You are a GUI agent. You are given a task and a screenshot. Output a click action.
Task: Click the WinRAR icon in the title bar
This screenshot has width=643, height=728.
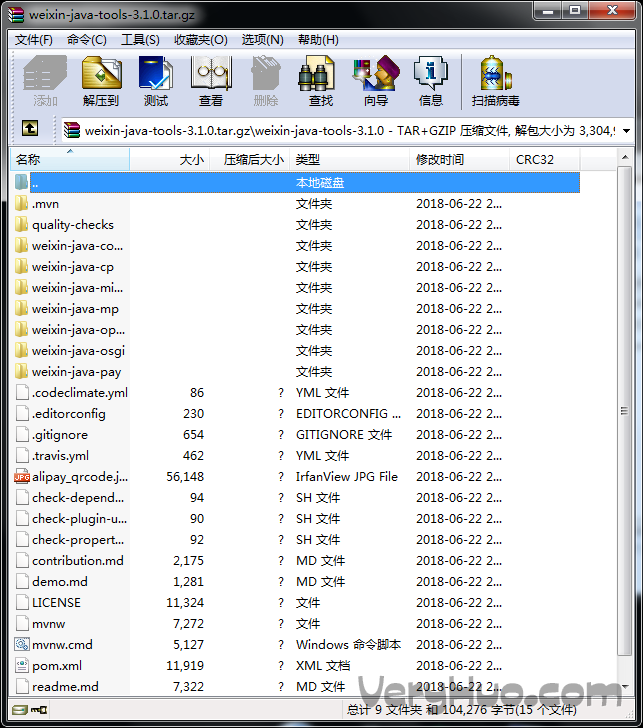[16, 14]
